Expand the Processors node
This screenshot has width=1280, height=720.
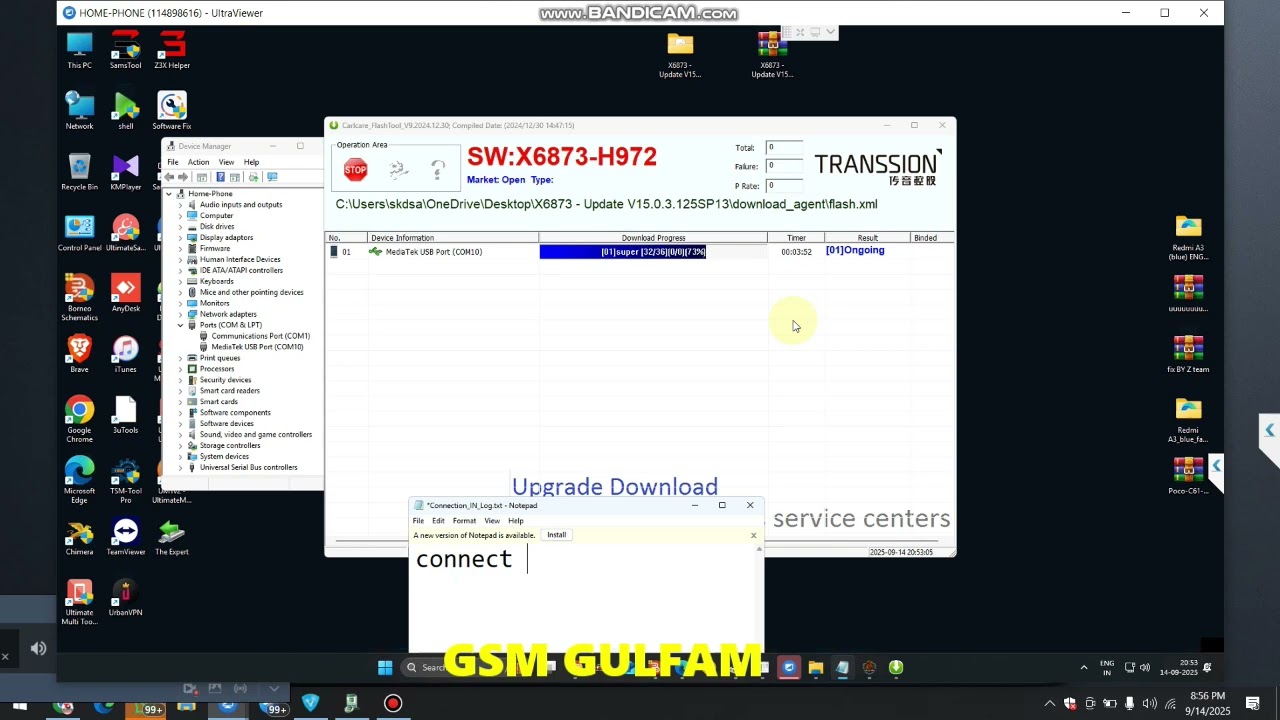click(x=181, y=369)
